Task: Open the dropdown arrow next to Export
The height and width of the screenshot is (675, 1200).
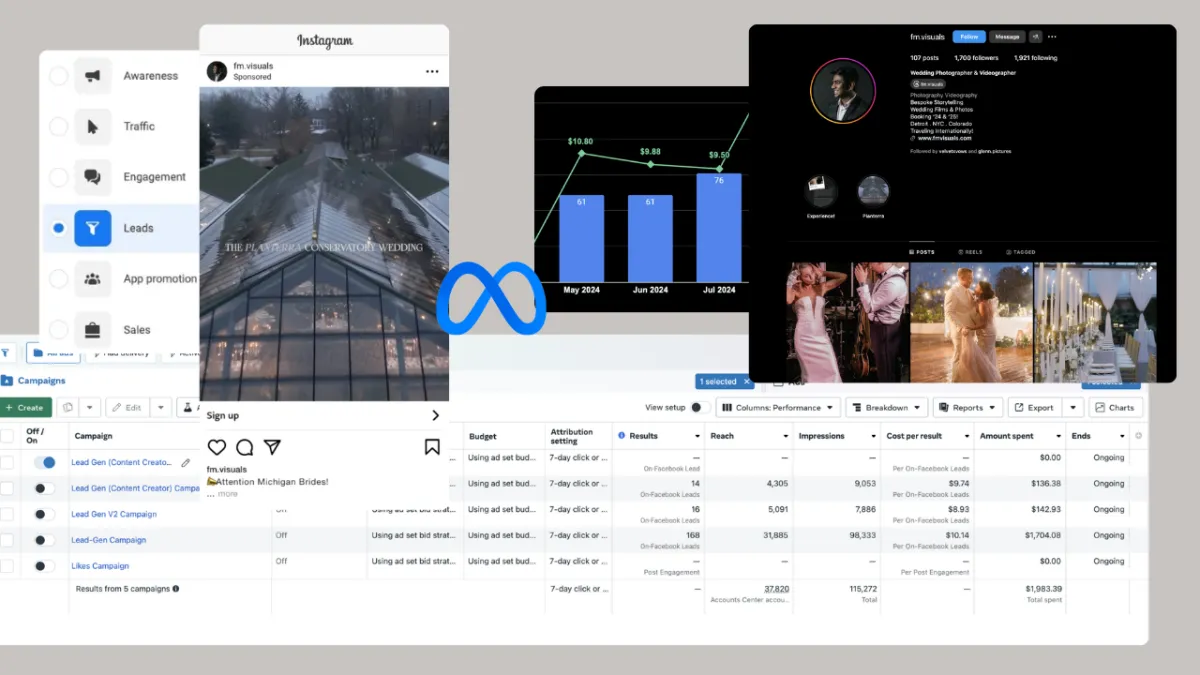Action: [1073, 408]
